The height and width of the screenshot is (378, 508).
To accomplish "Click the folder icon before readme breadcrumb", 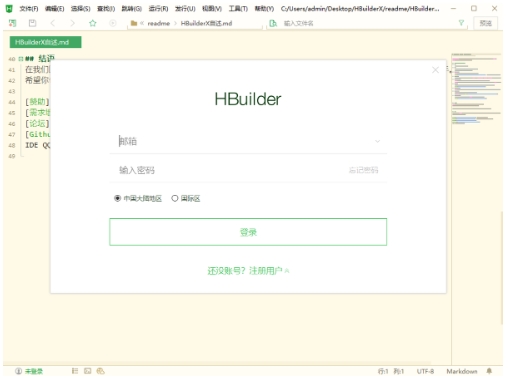I will point(134,23).
